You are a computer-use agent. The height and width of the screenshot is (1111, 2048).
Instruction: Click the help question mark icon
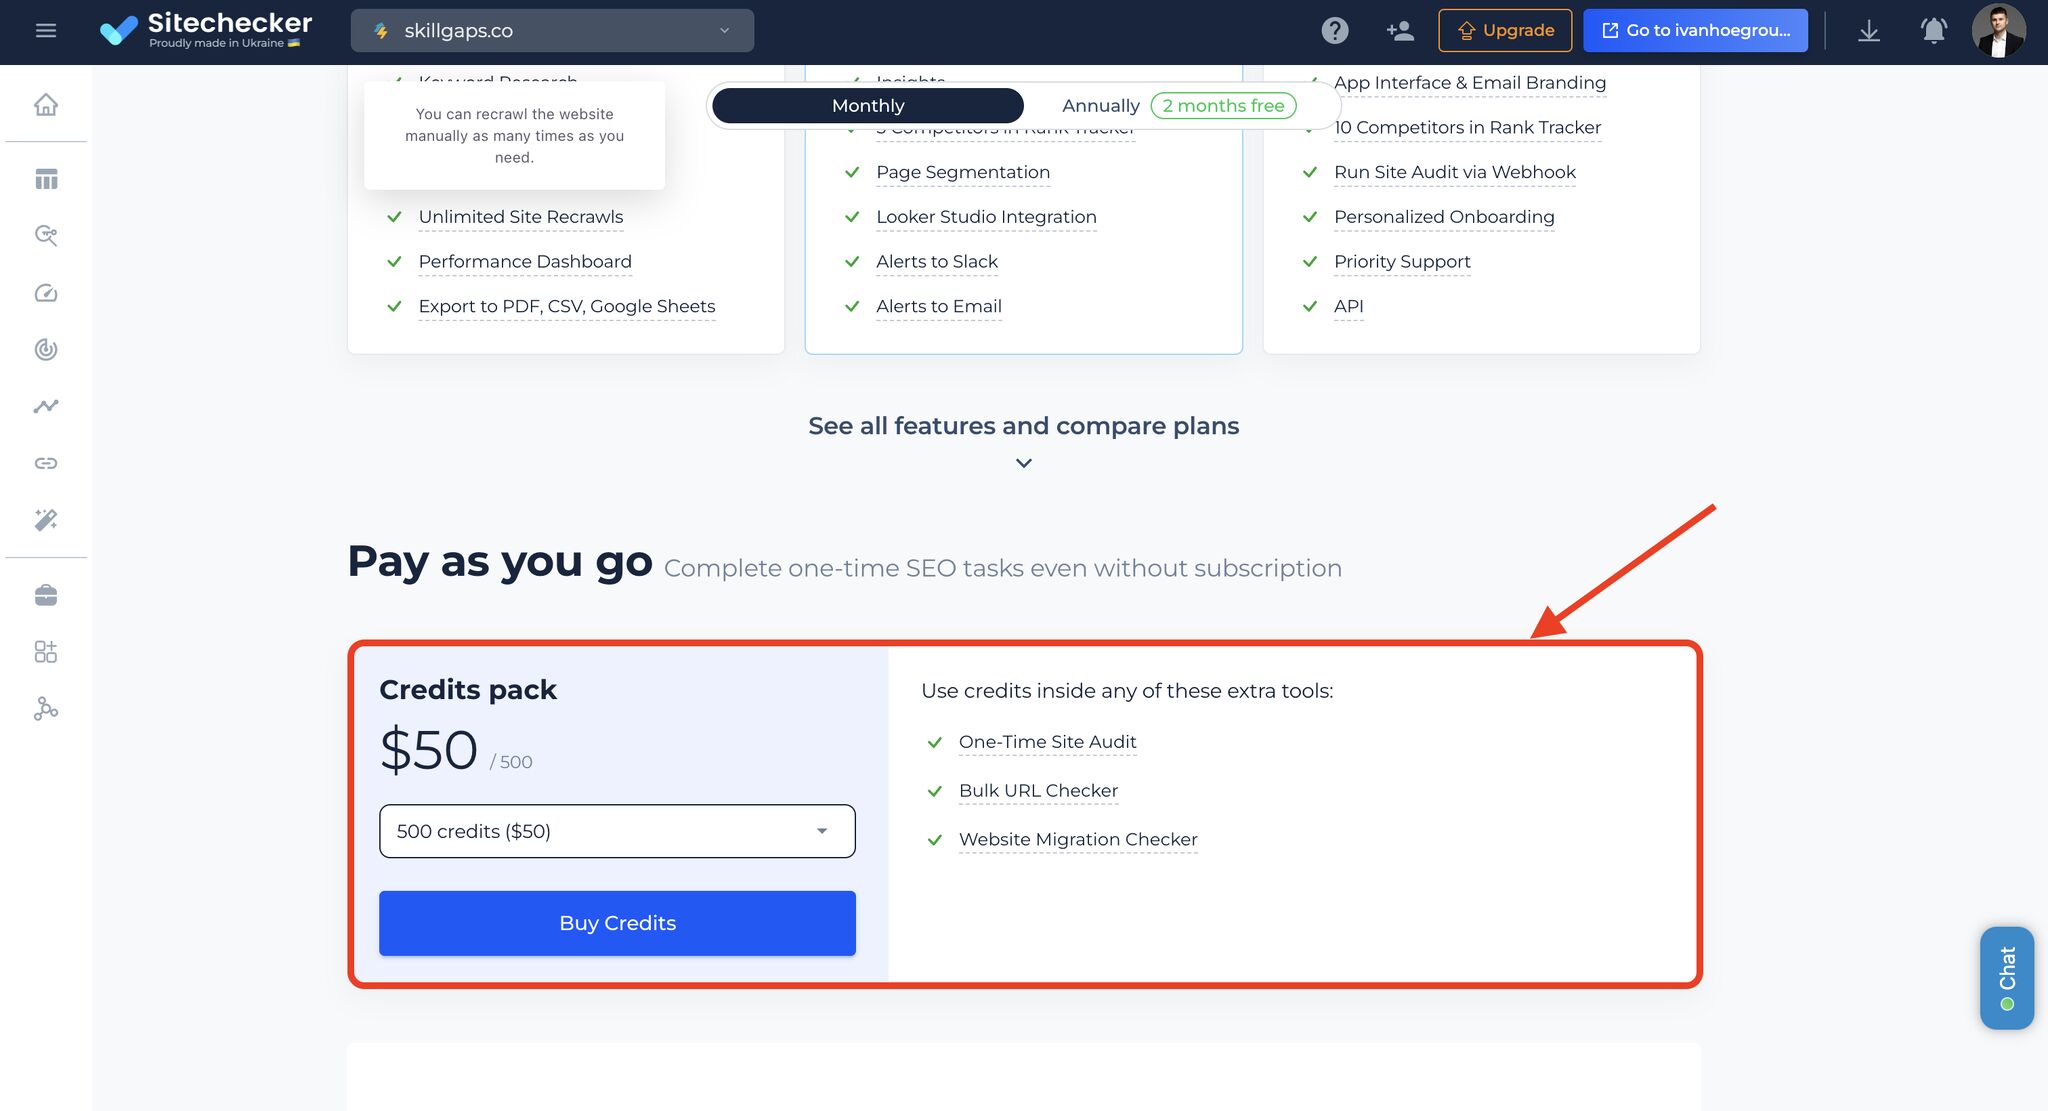tap(1334, 30)
